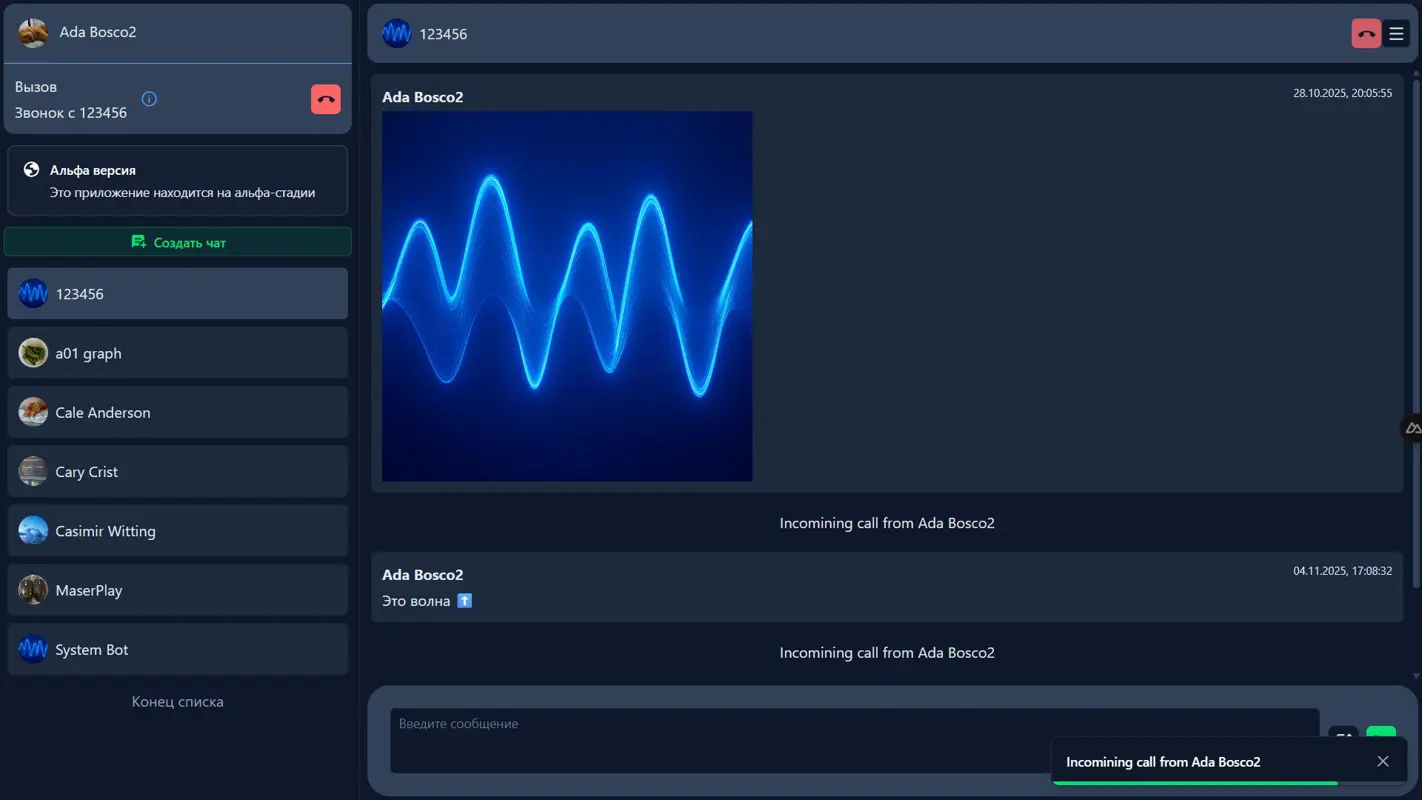Hang up via red button in left sidebar
1422x800 pixels.
(325, 98)
